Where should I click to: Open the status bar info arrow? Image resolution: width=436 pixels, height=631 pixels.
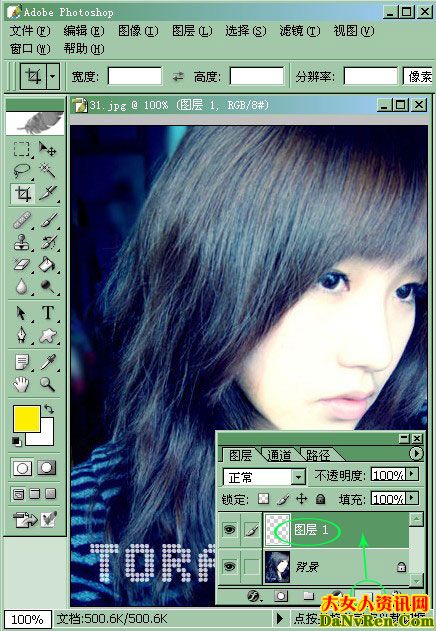point(280,618)
